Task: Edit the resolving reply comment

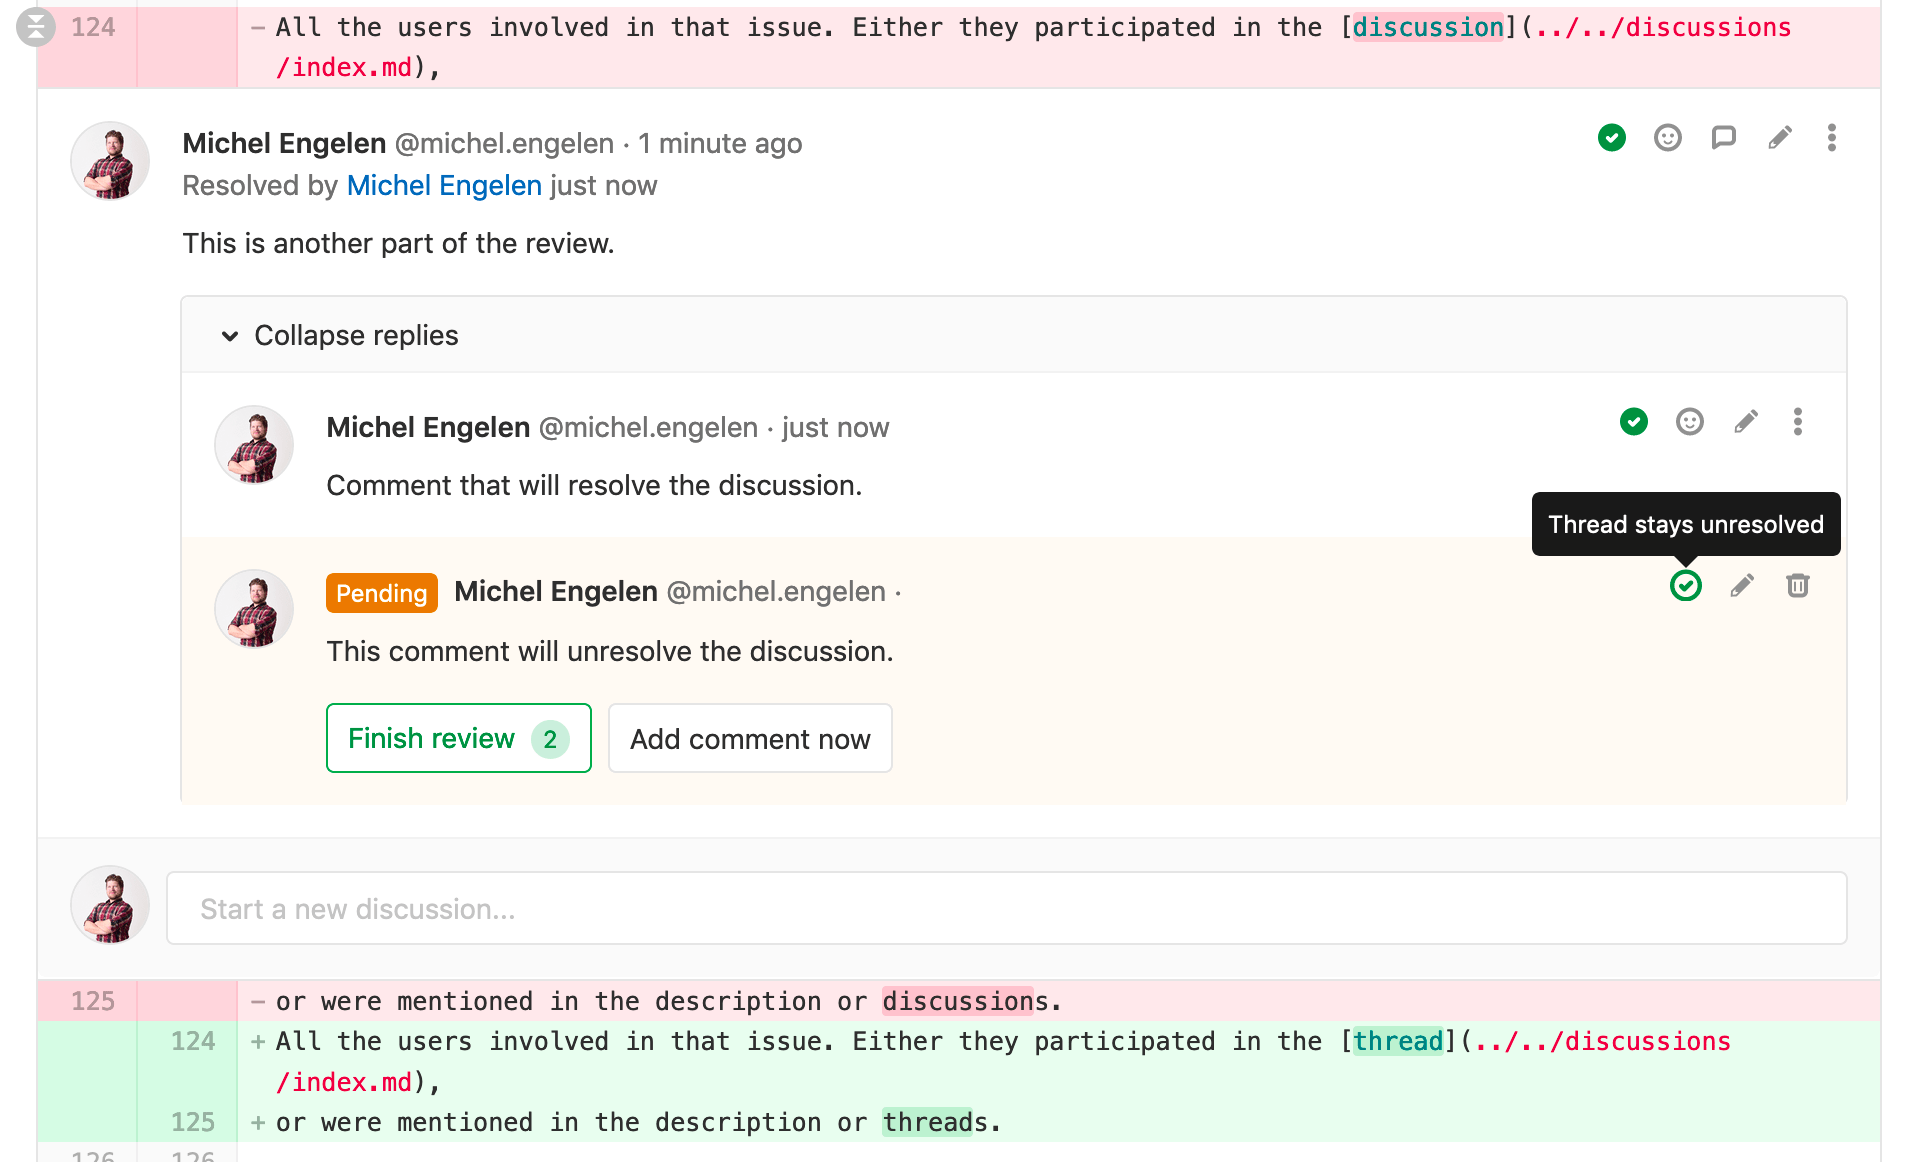Action: (x=1745, y=422)
